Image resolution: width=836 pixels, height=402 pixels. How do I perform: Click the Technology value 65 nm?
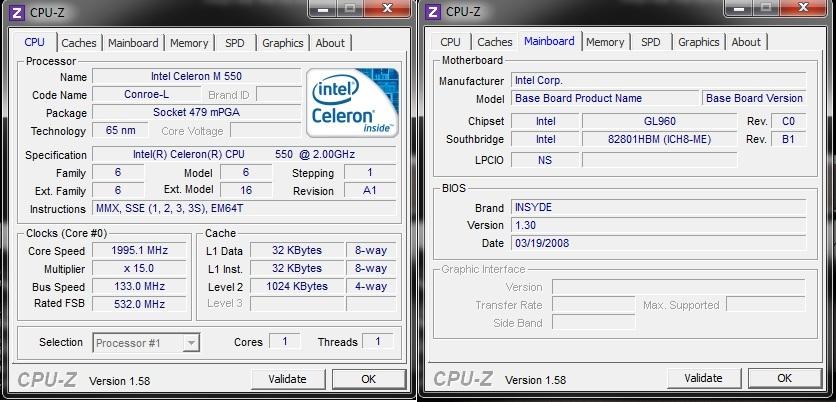coord(120,130)
